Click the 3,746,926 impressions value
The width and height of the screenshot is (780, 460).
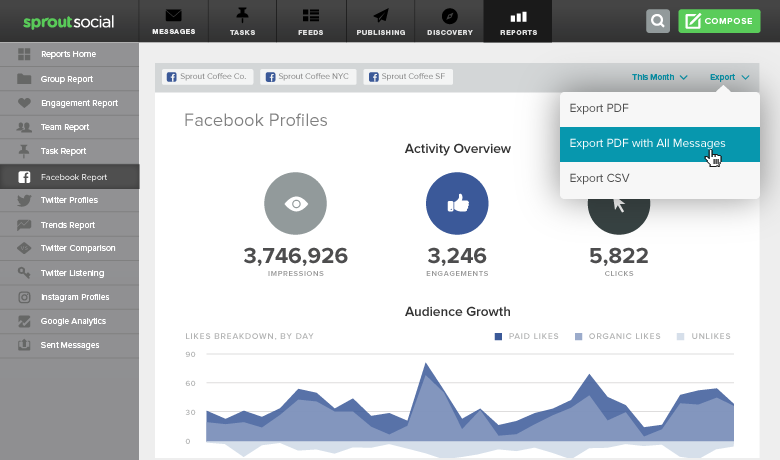[295, 256]
